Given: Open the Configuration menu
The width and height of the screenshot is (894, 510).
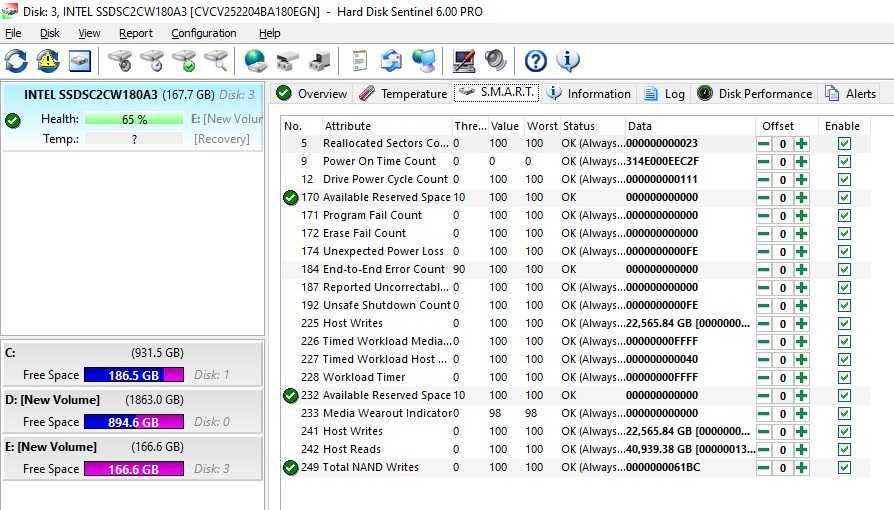Looking at the screenshot, I should (204, 33).
